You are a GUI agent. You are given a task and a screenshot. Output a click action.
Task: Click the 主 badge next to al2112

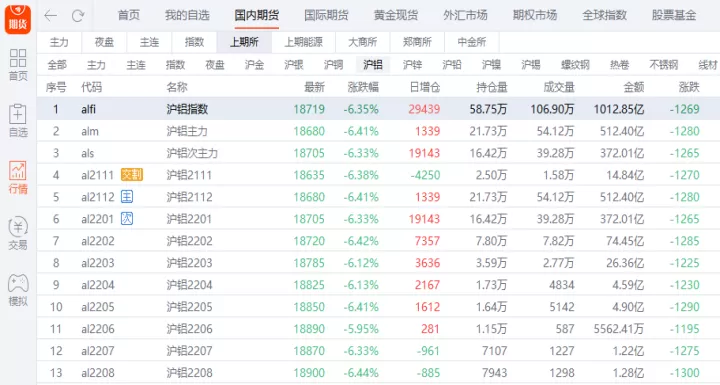[x=127, y=197]
